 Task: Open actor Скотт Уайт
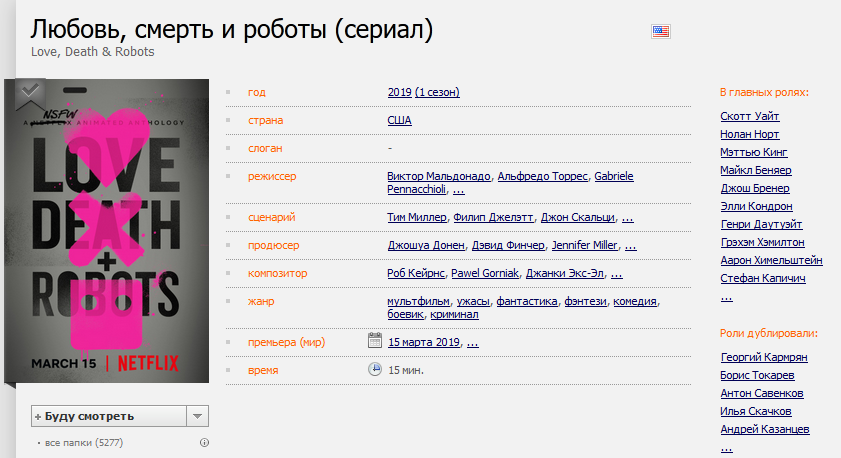pos(750,116)
